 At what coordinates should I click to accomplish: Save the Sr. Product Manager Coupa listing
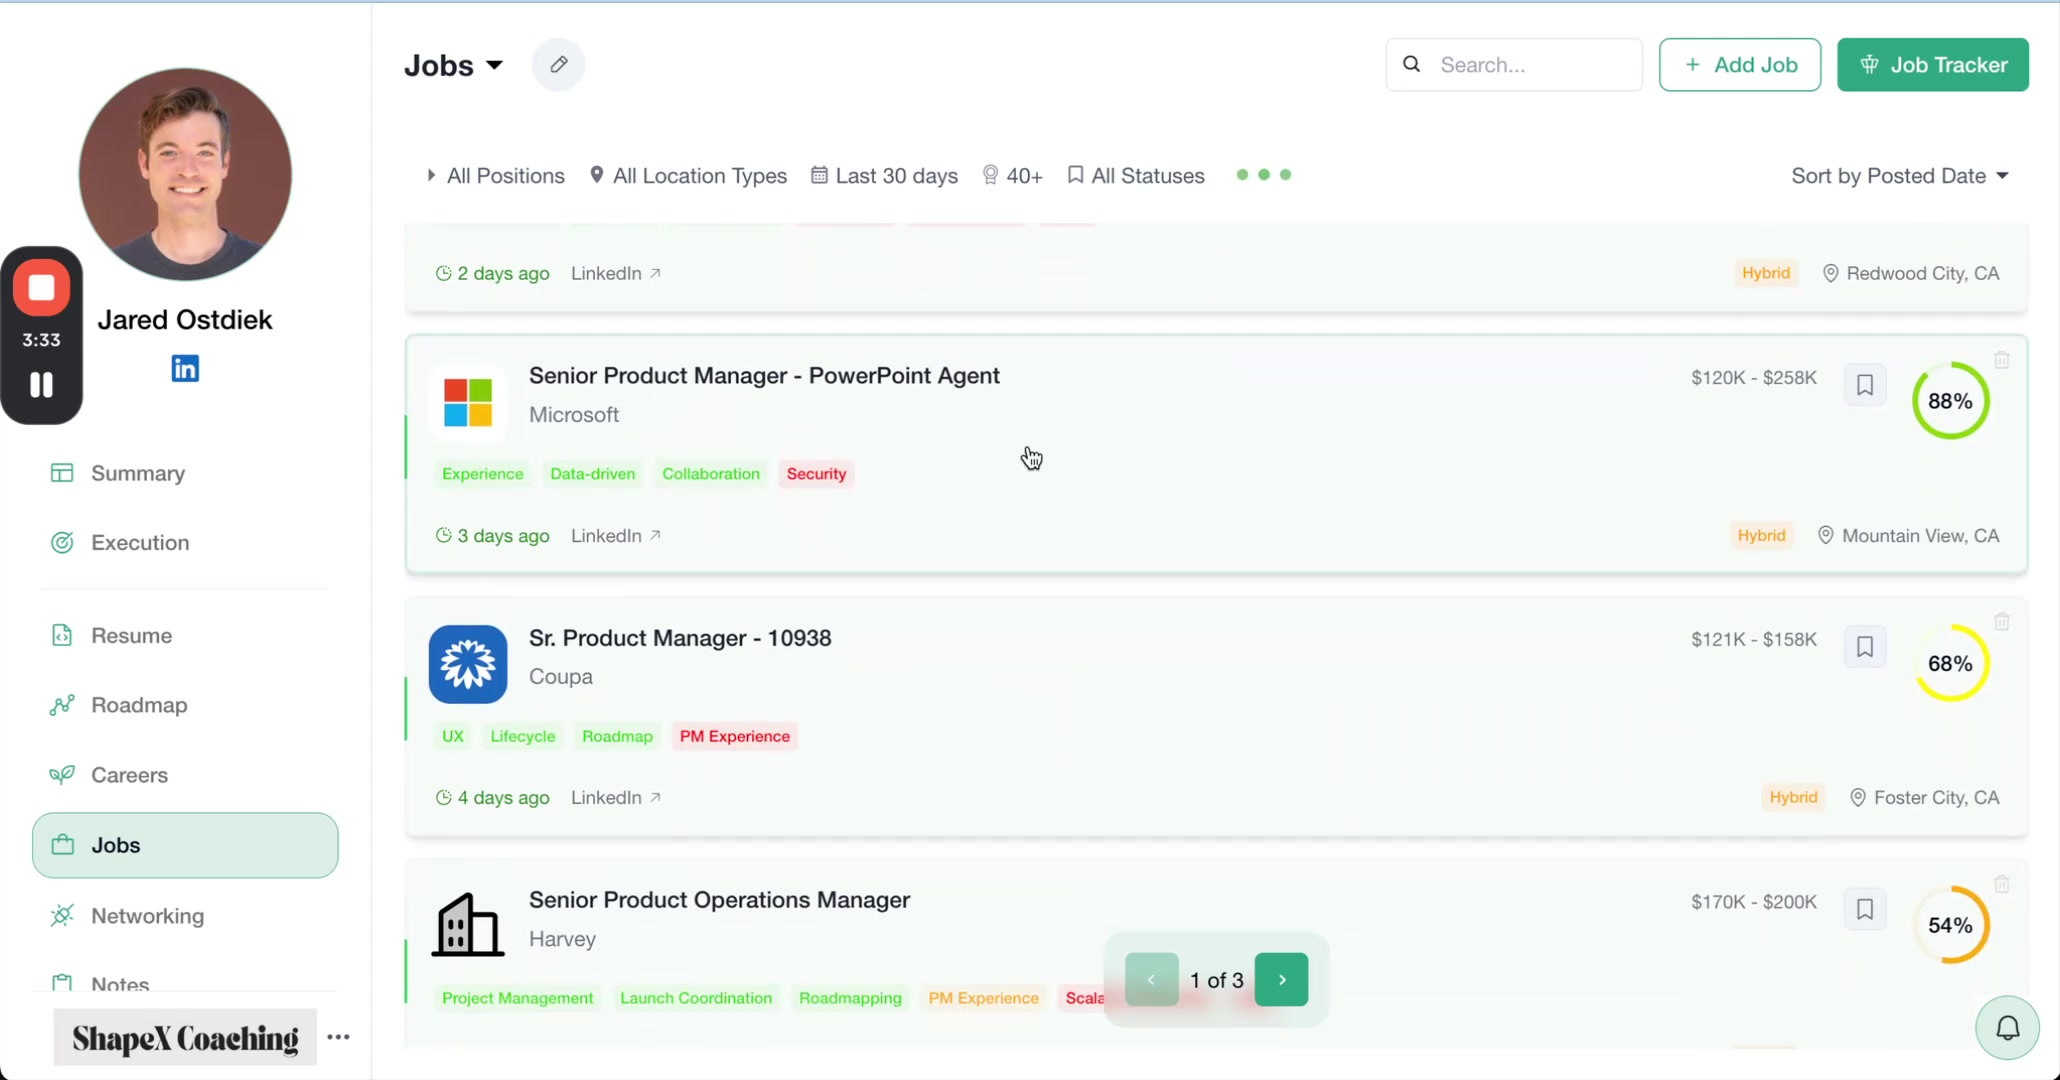pyautogui.click(x=1864, y=646)
